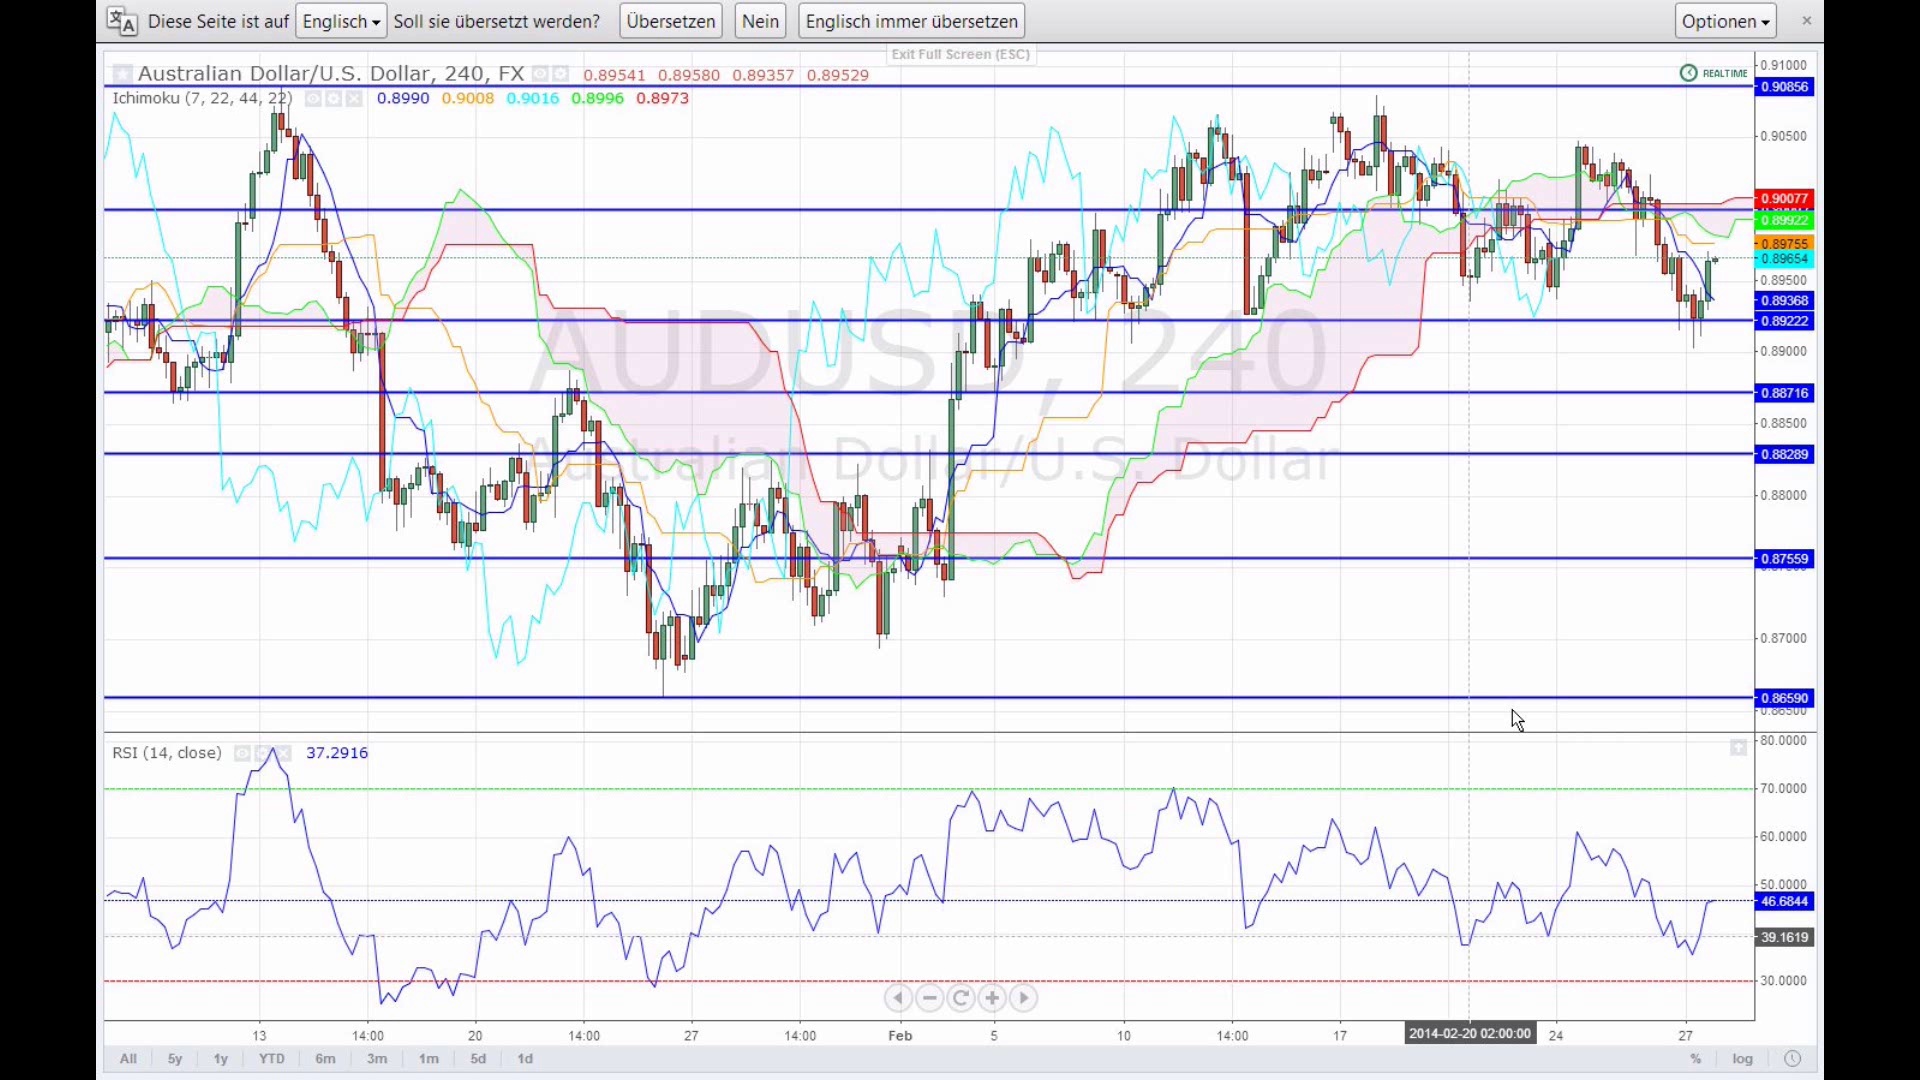Select the 3m time range tab
The width and height of the screenshot is (1920, 1080).
coord(377,1059)
